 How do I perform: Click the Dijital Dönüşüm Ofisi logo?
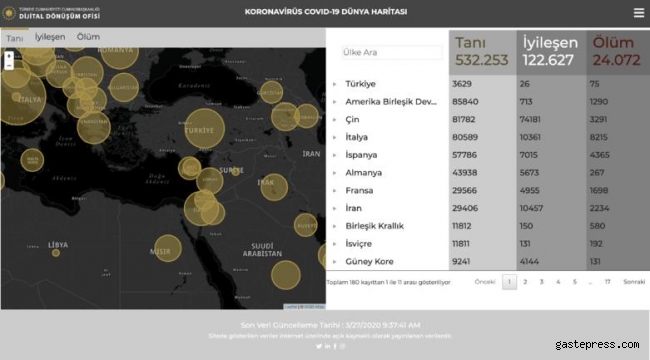click(51, 13)
